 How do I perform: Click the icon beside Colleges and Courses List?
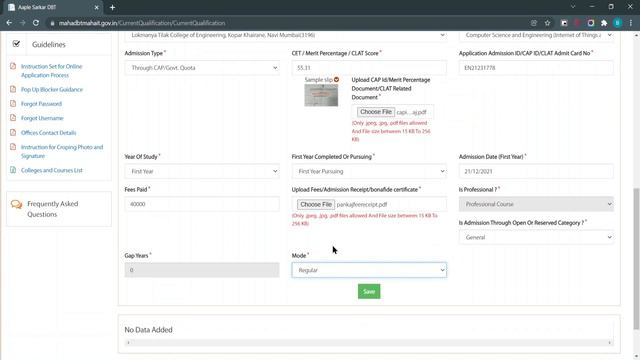pyautogui.click(x=13, y=170)
